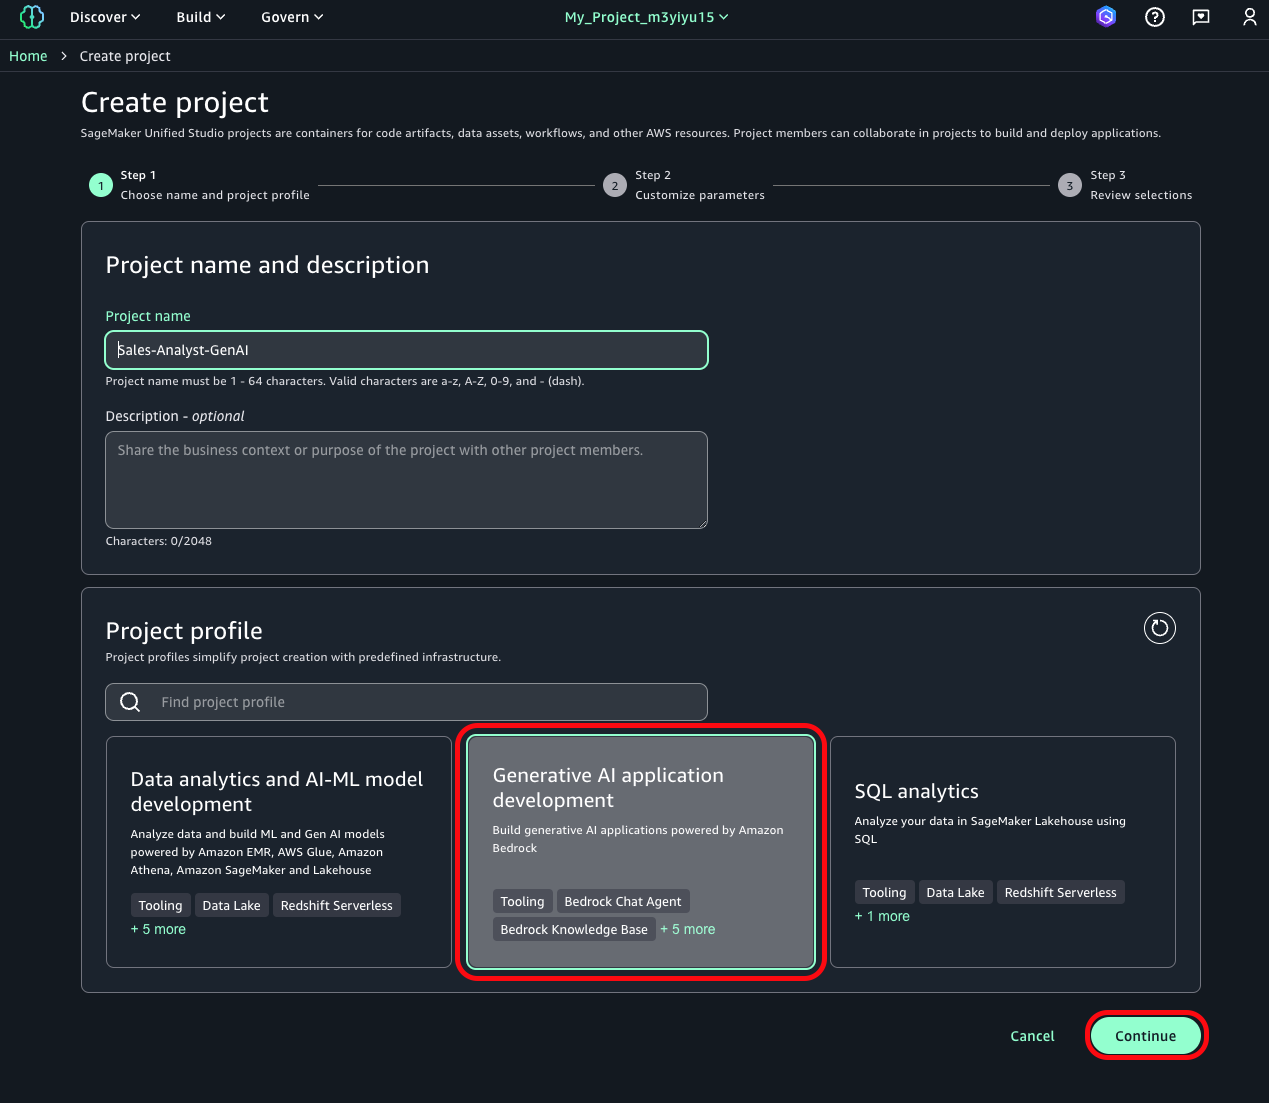Click the magnifier icon in profile search
Viewport: 1269px width, 1103px height.
tap(130, 701)
